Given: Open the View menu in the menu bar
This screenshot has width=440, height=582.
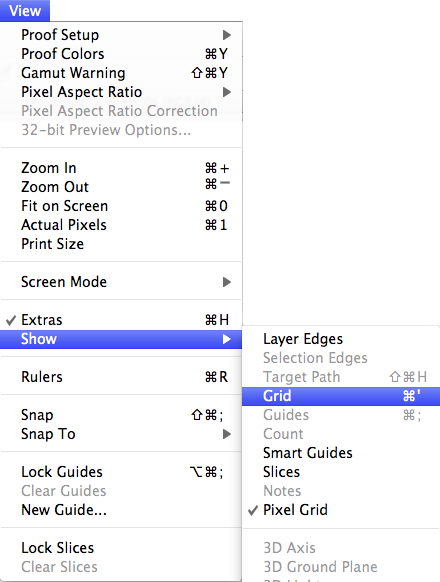Looking at the screenshot, I should (25, 11).
